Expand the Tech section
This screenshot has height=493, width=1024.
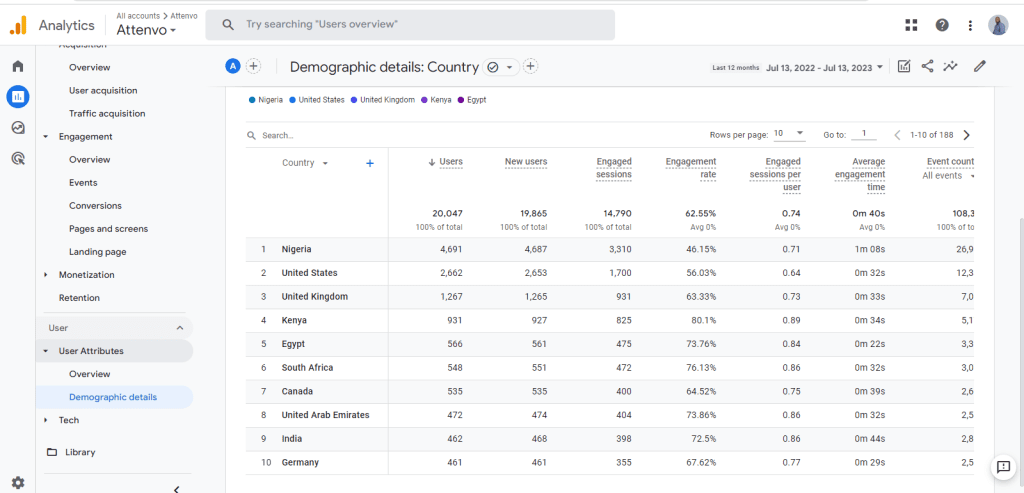[x=46, y=420]
